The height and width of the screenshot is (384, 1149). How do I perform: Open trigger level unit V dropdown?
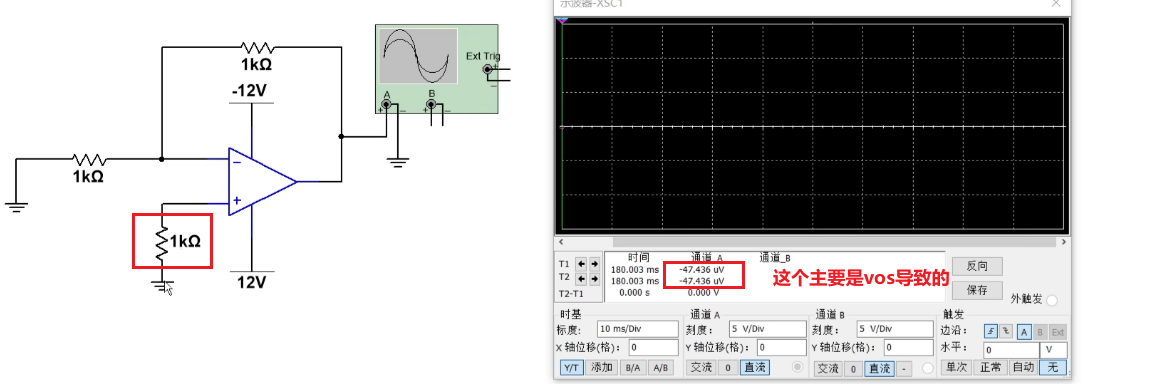click(1054, 350)
